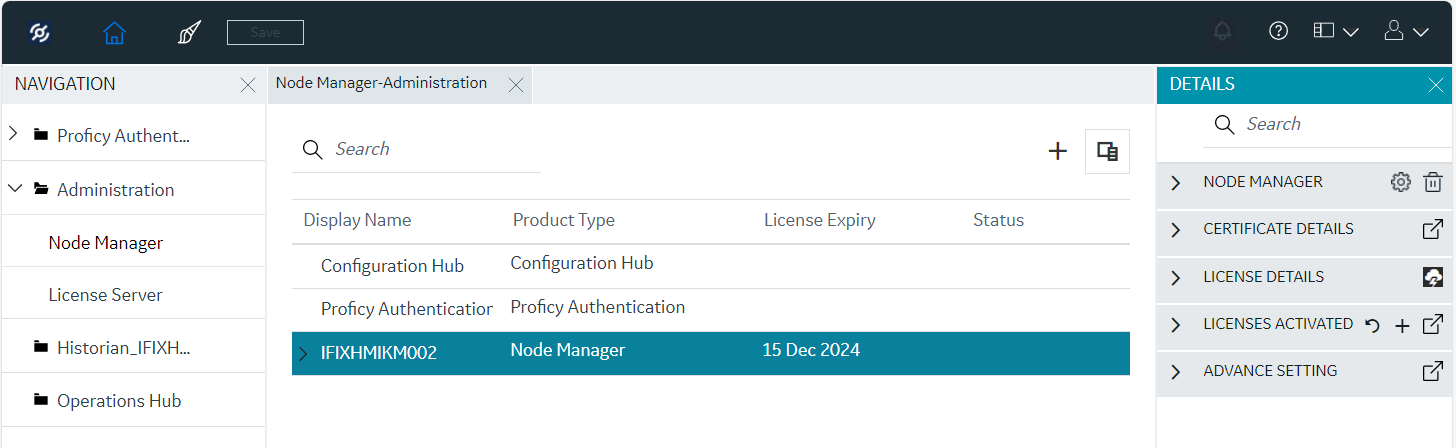Add a license with Licenses Activated plus
The image size is (1456, 448).
[1402, 325]
